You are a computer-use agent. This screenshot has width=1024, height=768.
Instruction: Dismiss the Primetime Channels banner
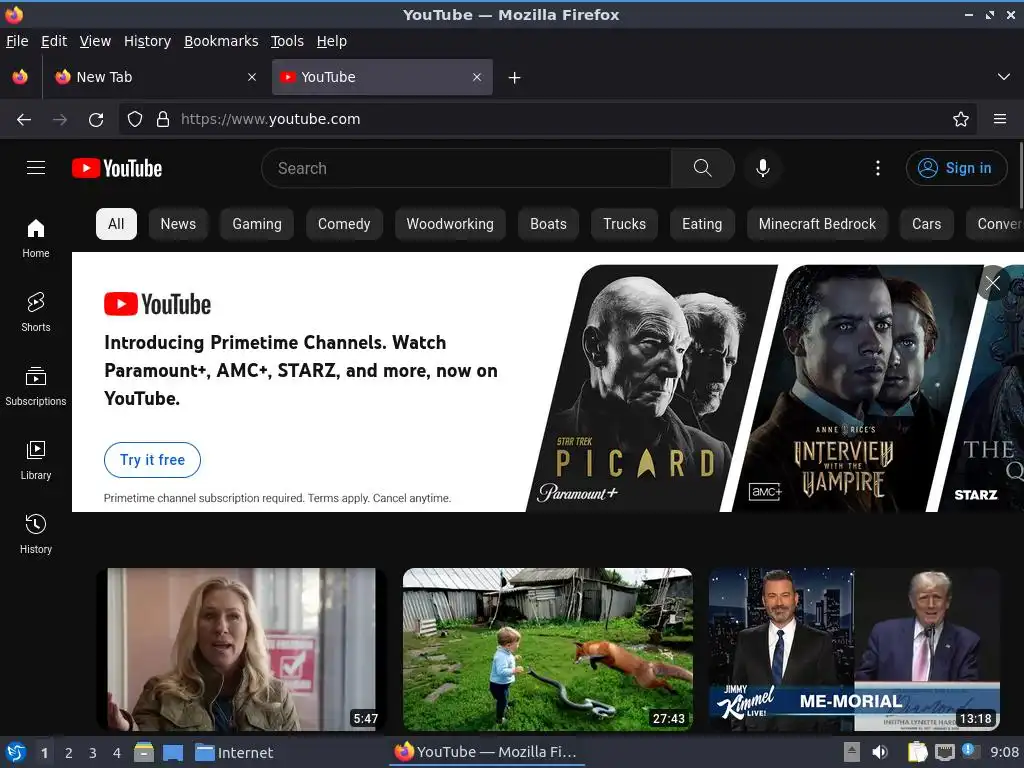[993, 283]
